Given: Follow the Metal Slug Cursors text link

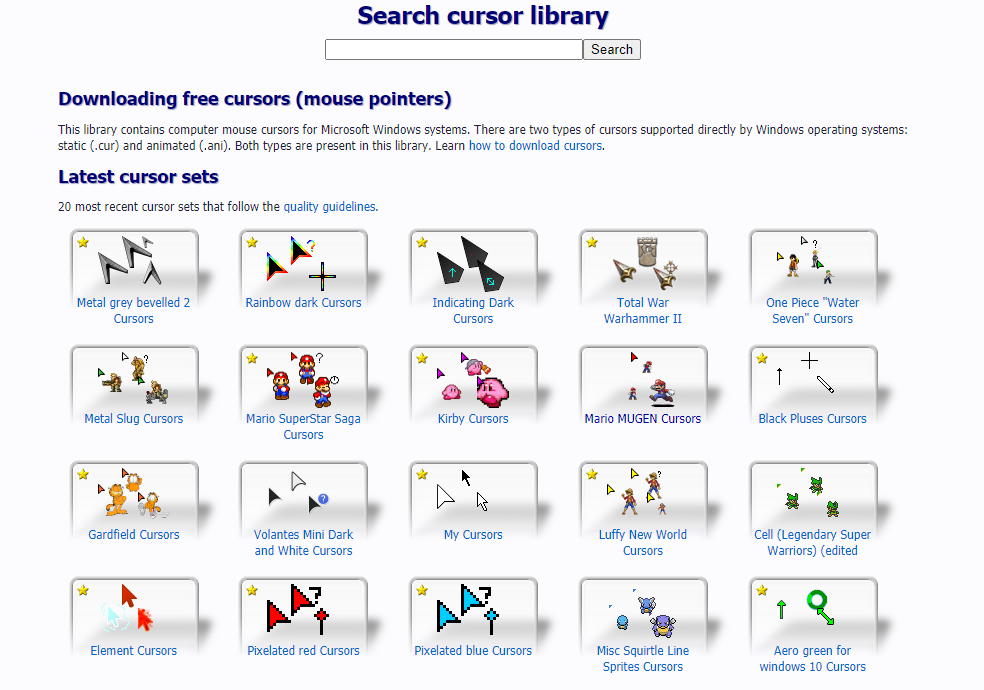Looking at the screenshot, I should click(134, 418).
